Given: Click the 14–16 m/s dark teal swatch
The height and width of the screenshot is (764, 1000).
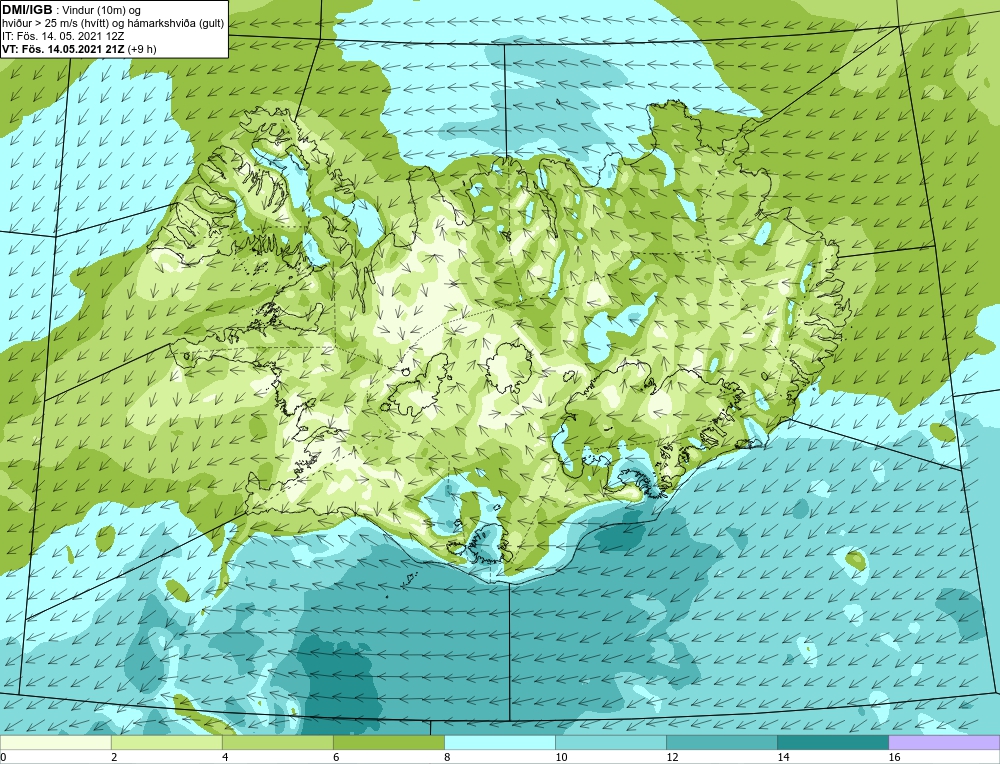Looking at the screenshot, I should click(832, 742).
